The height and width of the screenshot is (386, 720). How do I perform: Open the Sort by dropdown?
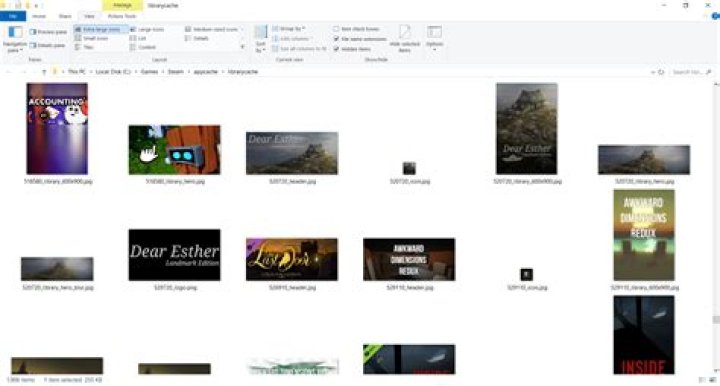[x=260, y=39]
